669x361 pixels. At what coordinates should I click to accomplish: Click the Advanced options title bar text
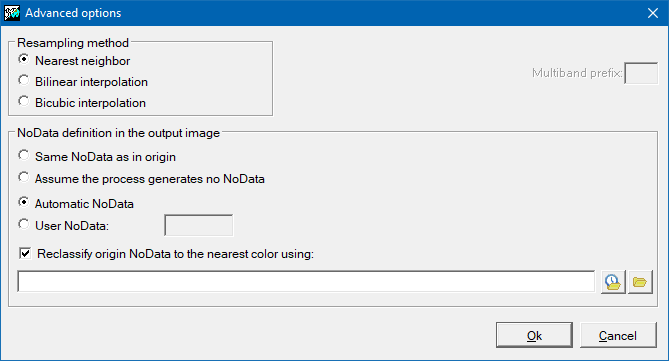pos(73,13)
